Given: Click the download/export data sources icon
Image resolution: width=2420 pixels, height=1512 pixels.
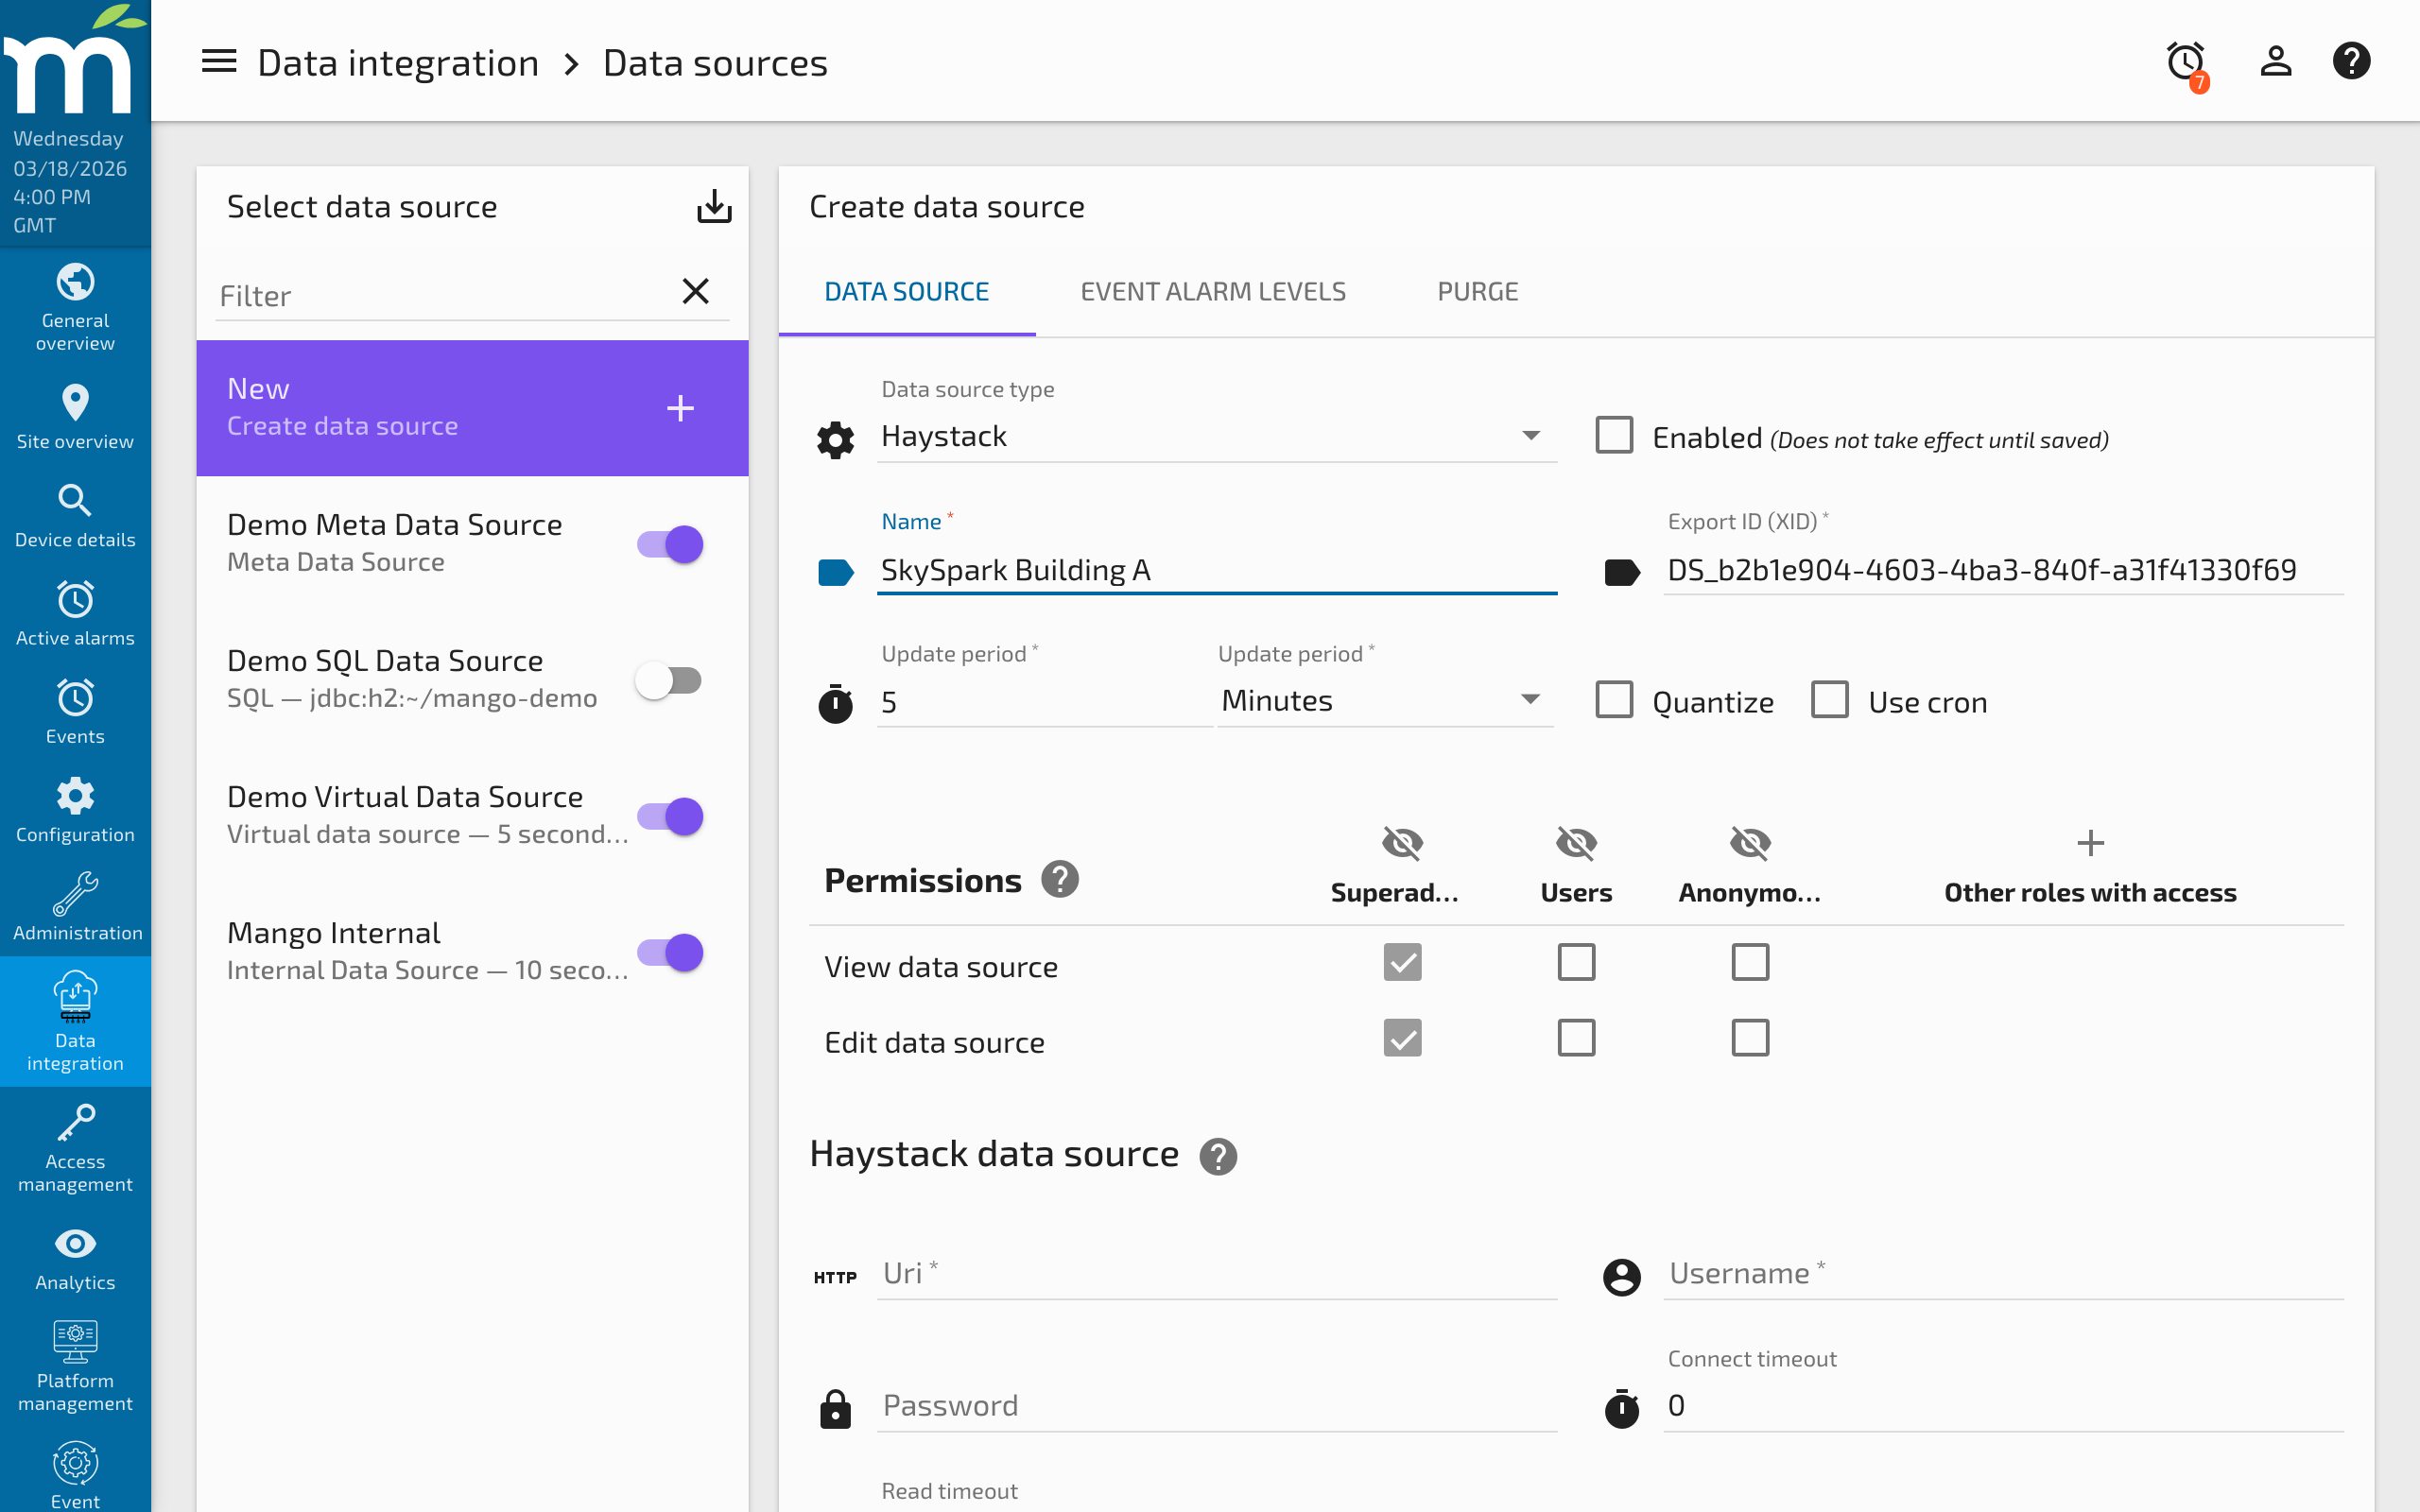Looking at the screenshot, I should [x=714, y=207].
